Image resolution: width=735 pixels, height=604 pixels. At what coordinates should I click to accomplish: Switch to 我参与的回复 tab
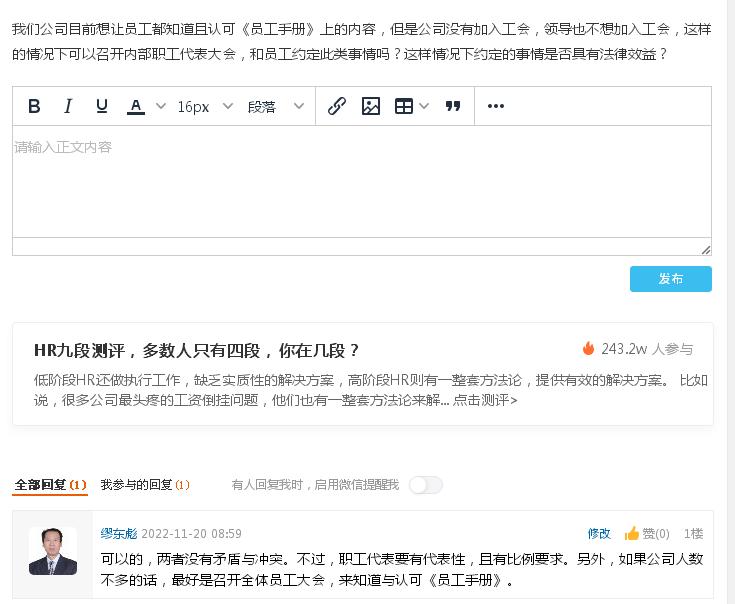click(x=145, y=485)
